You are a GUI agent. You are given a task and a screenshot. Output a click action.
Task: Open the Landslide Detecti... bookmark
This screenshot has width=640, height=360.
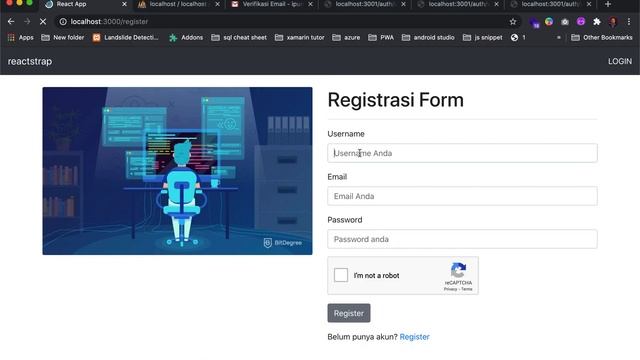click(125, 38)
